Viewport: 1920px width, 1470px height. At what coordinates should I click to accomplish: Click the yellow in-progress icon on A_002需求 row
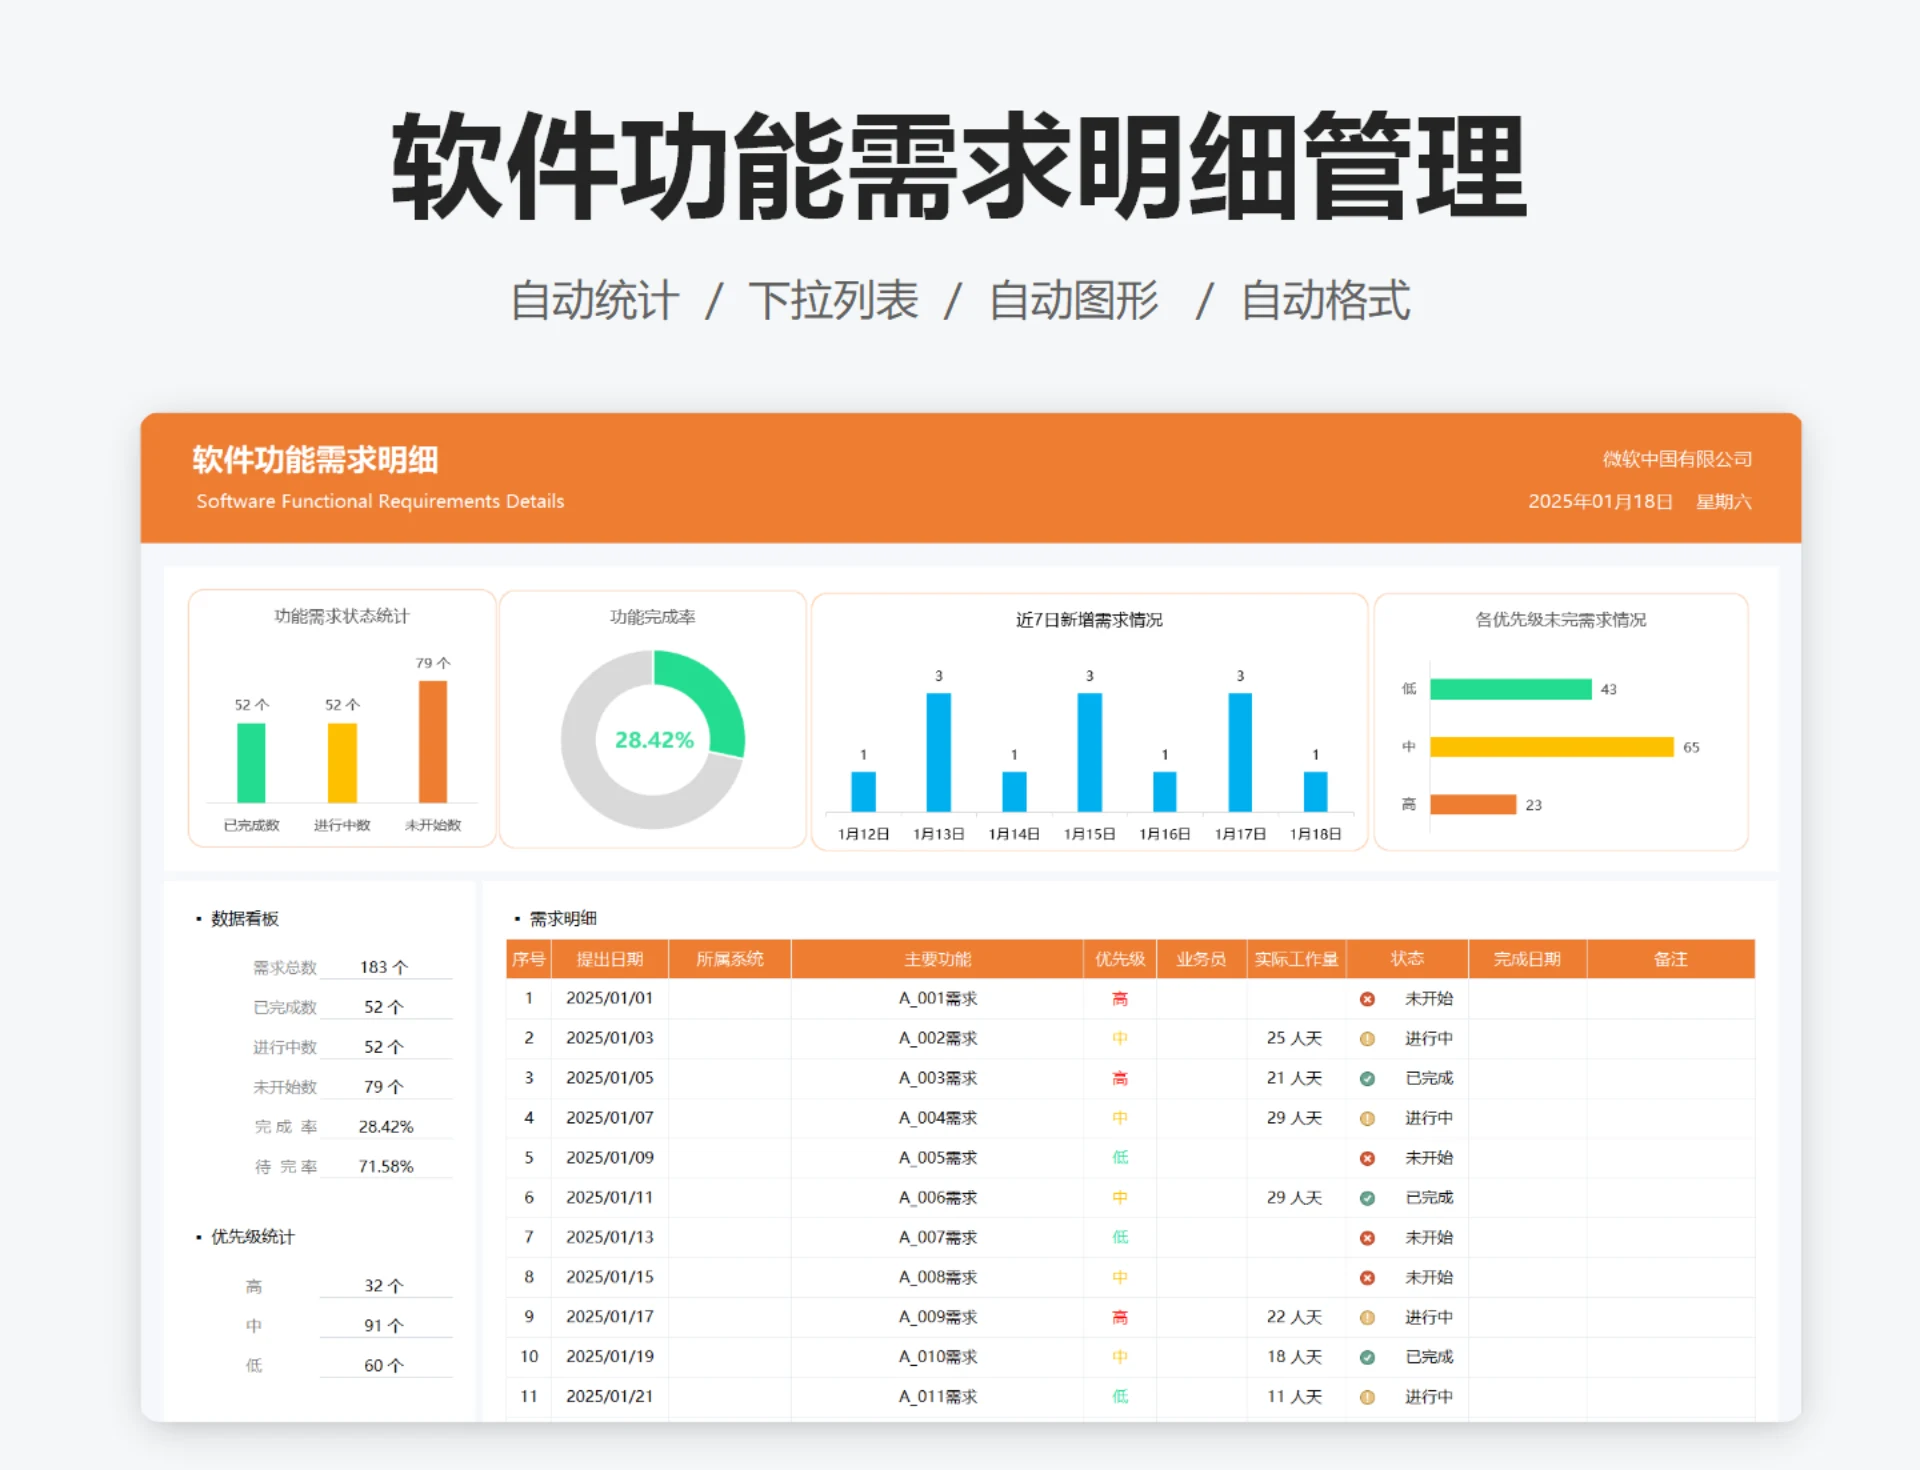coord(1367,1038)
